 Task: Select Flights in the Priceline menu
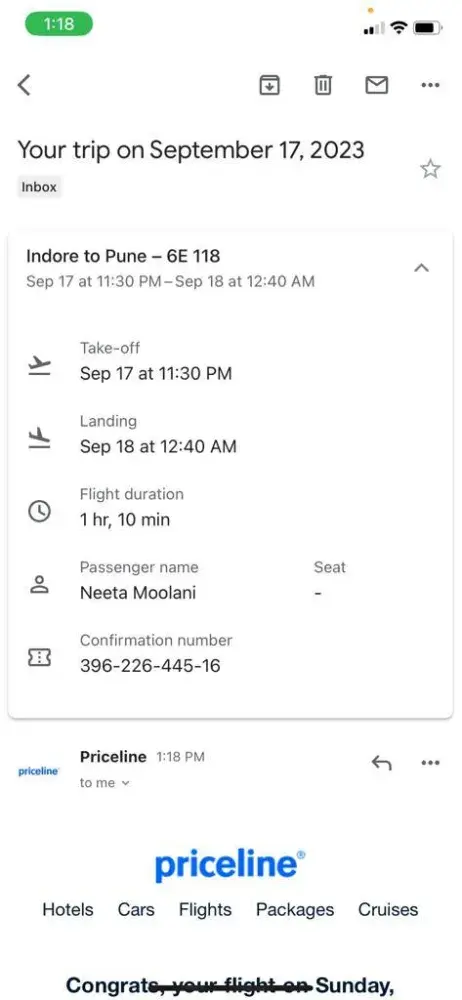pyautogui.click(x=205, y=909)
